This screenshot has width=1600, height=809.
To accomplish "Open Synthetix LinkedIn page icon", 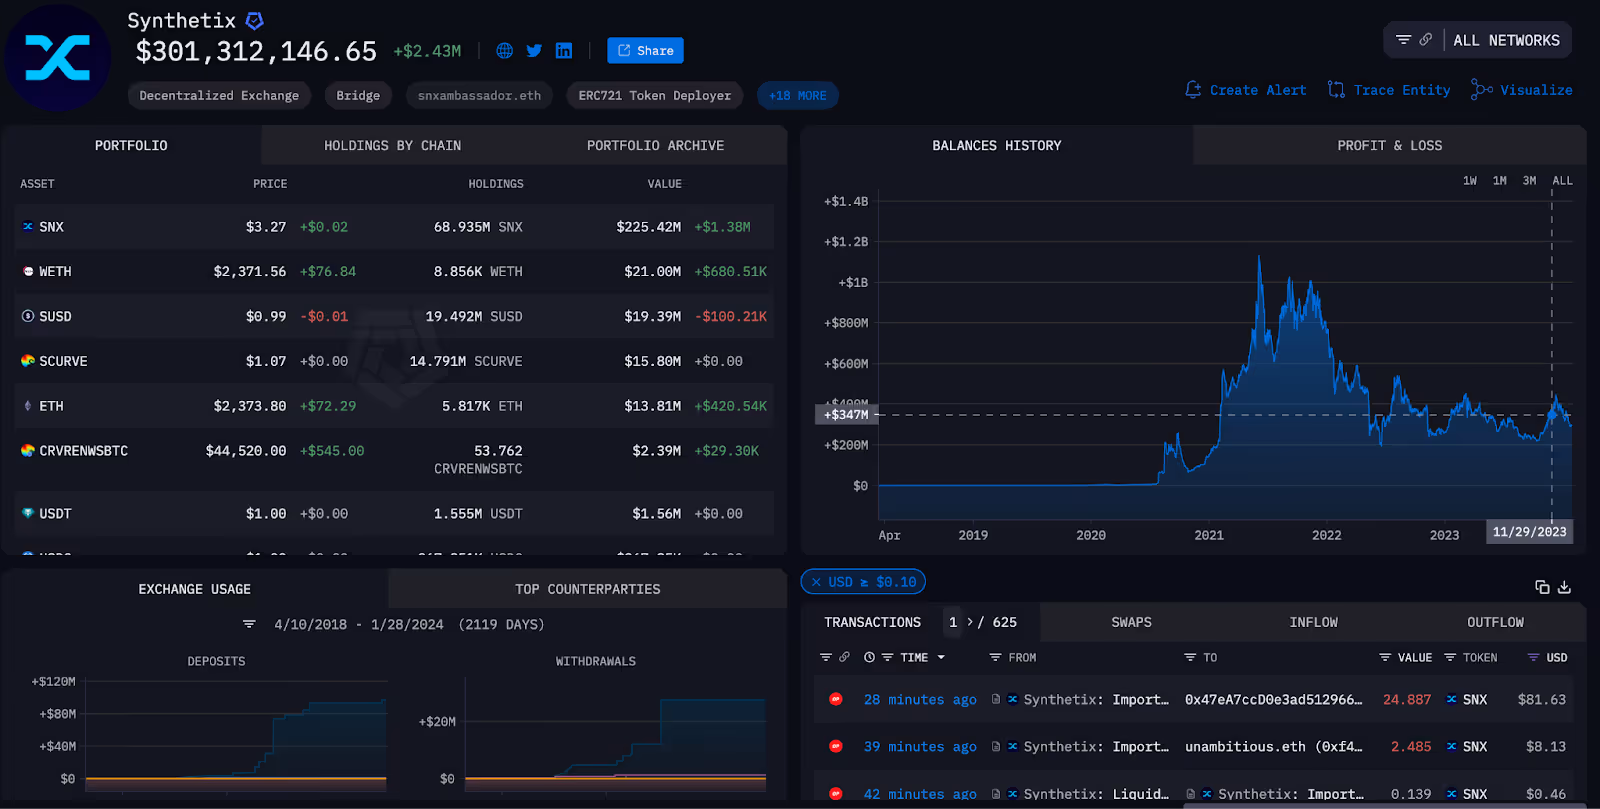I will pos(564,51).
